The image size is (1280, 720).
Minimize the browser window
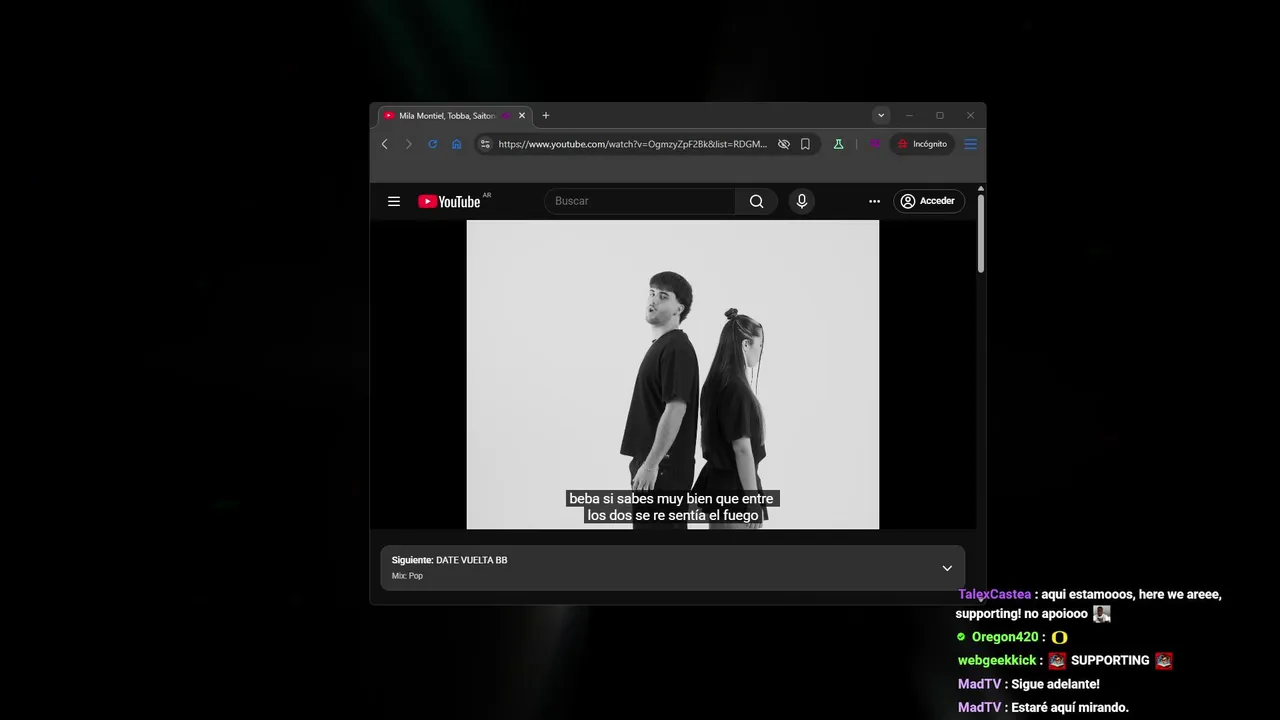pos(909,116)
